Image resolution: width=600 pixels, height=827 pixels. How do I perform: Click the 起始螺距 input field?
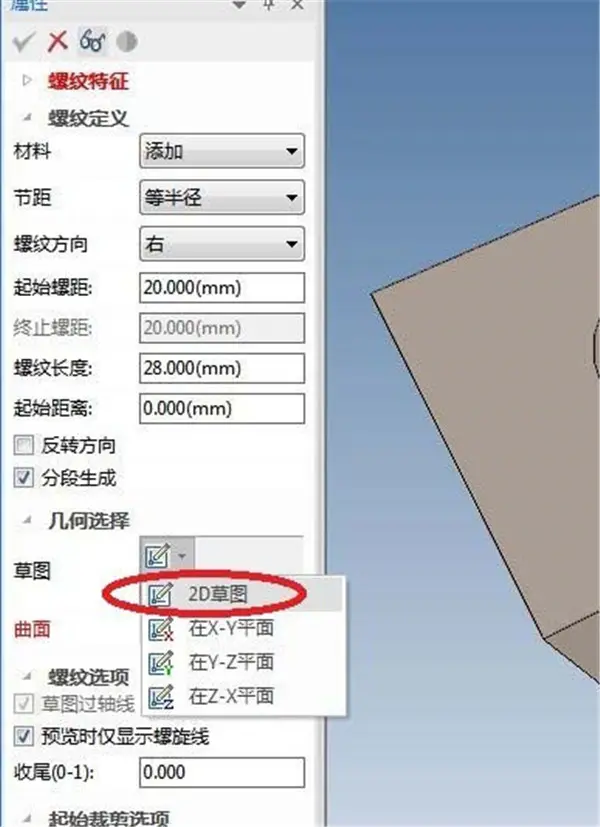click(222, 287)
